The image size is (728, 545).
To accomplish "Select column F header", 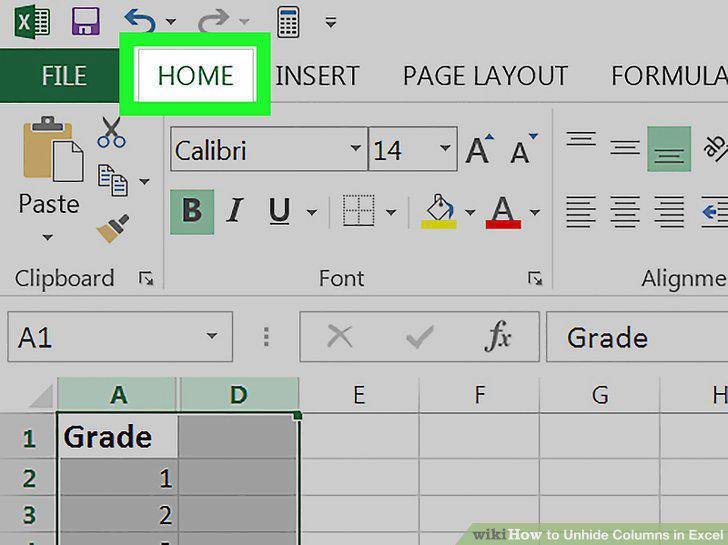I will click(479, 395).
